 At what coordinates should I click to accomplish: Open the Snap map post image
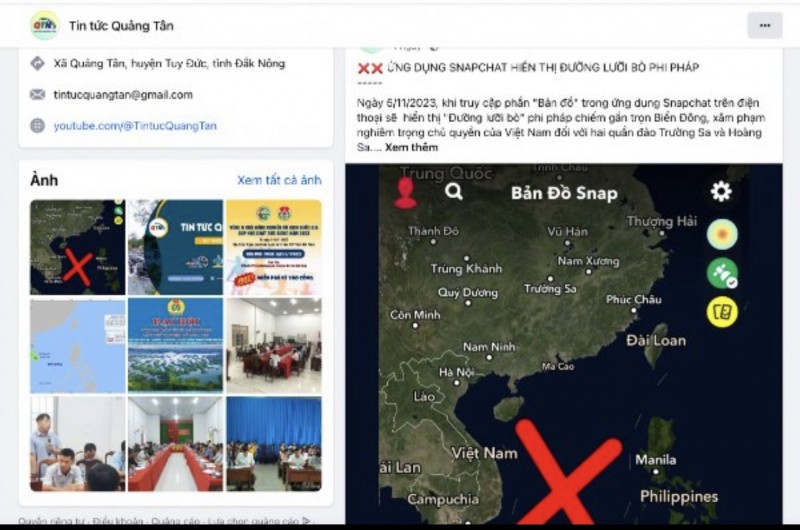point(564,344)
